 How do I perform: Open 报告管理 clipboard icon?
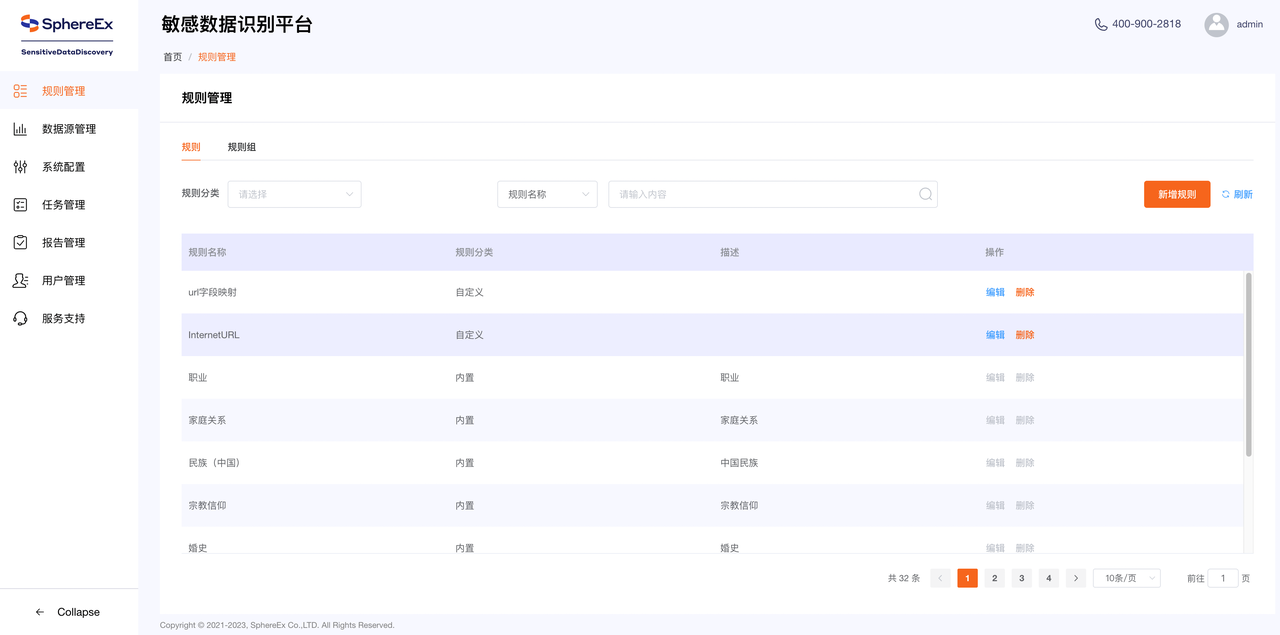(20, 243)
